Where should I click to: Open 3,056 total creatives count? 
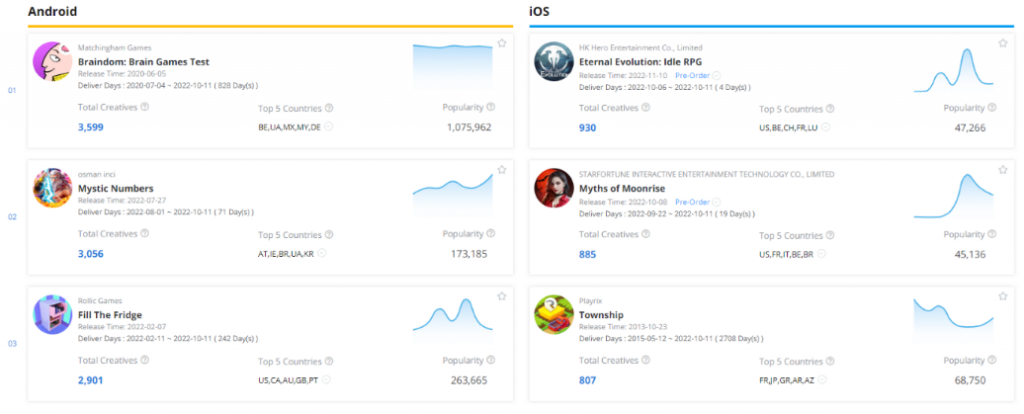[91, 254]
